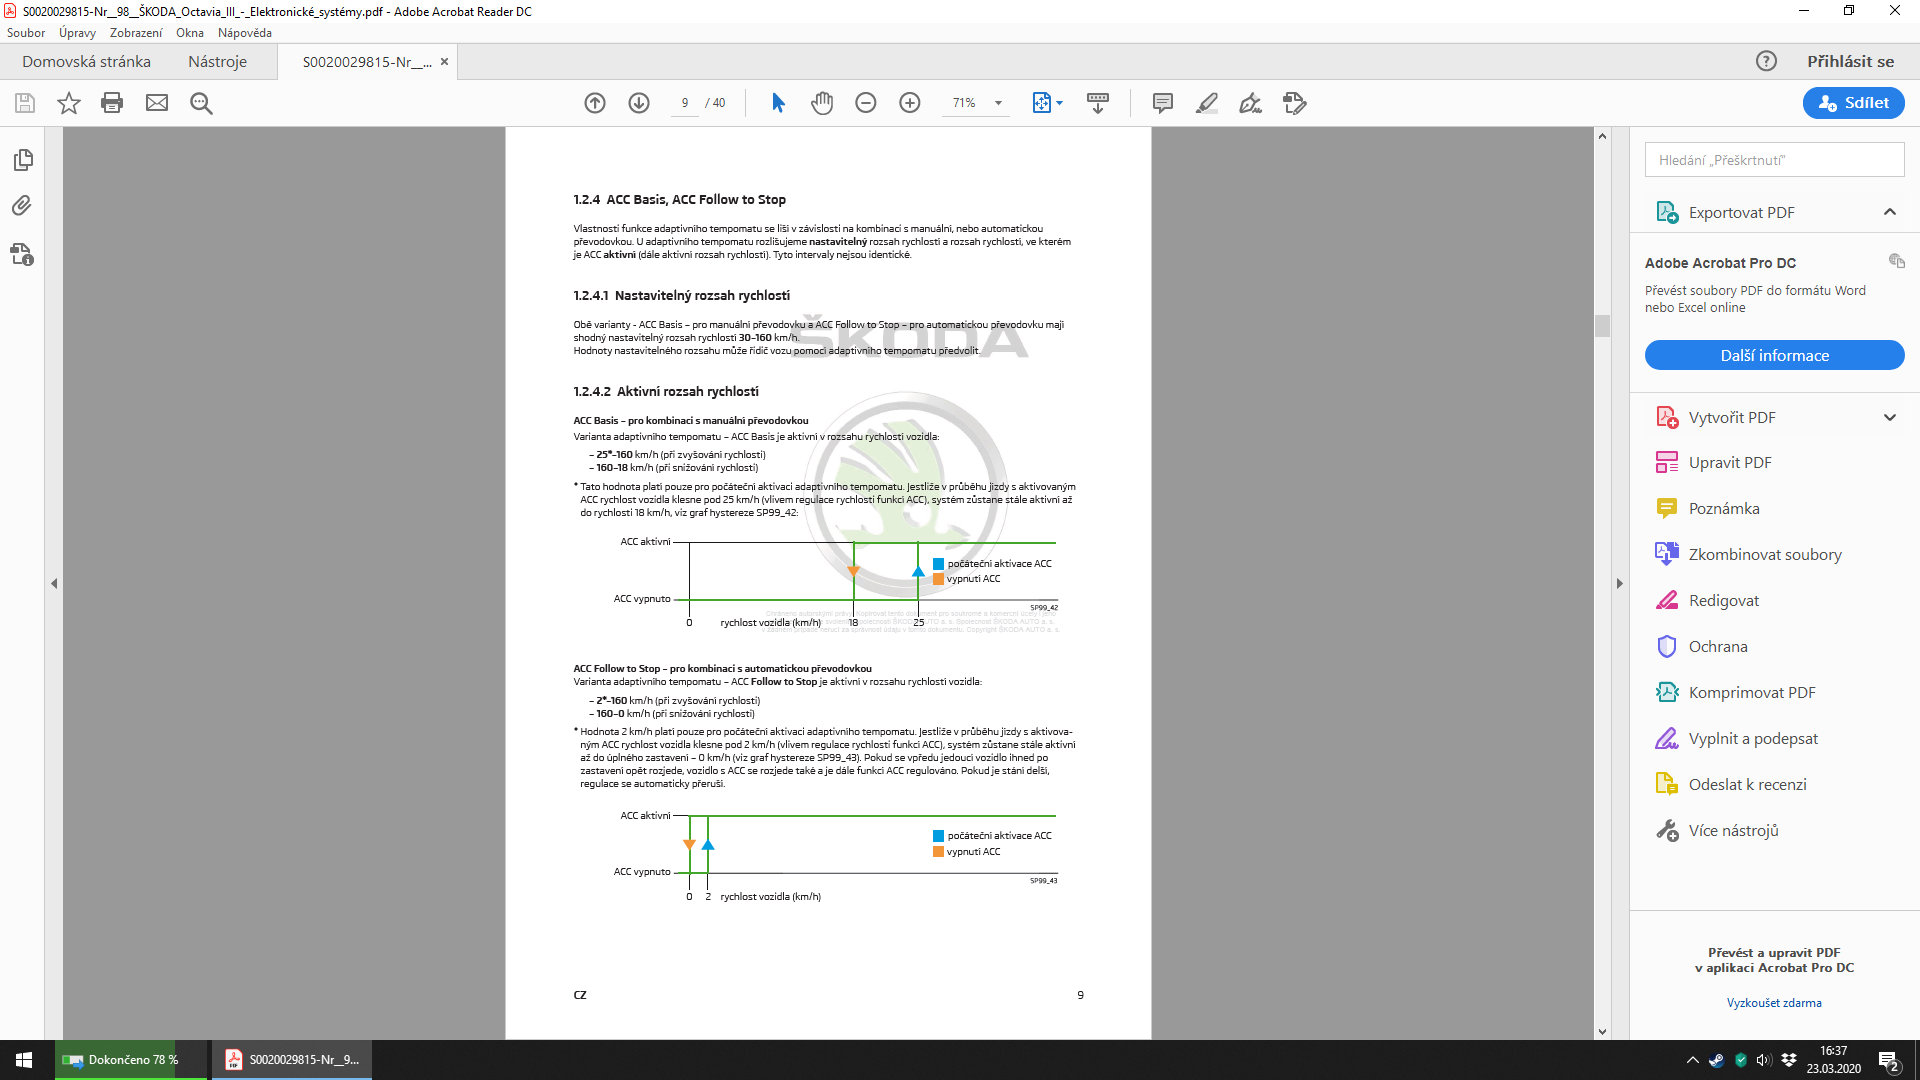Click the vertical scrollbar thumb
The width and height of the screenshot is (1920, 1080).
[1602, 326]
